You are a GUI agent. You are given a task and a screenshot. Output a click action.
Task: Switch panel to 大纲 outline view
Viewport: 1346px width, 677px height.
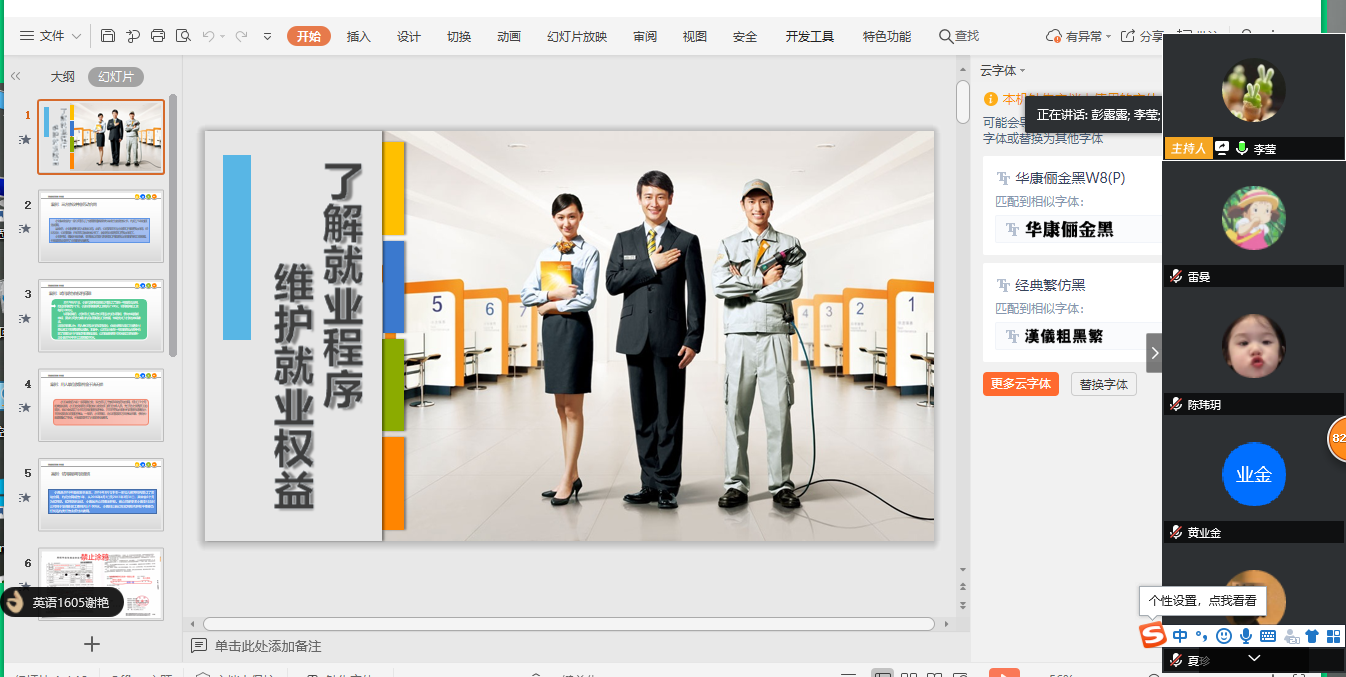(x=63, y=76)
